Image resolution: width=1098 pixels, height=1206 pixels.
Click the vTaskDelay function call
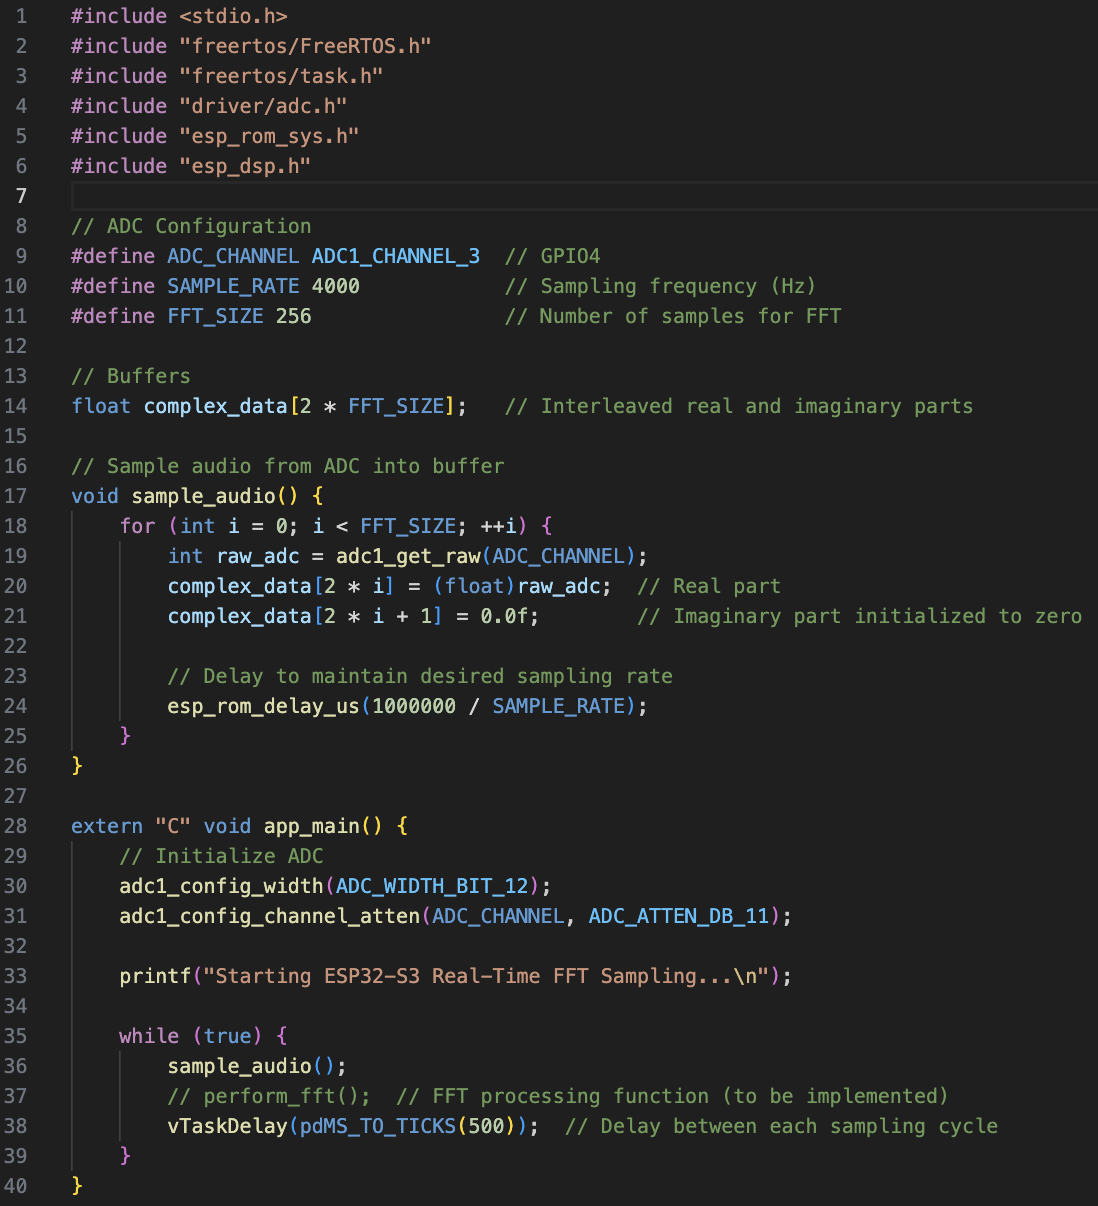tap(227, 1126)
